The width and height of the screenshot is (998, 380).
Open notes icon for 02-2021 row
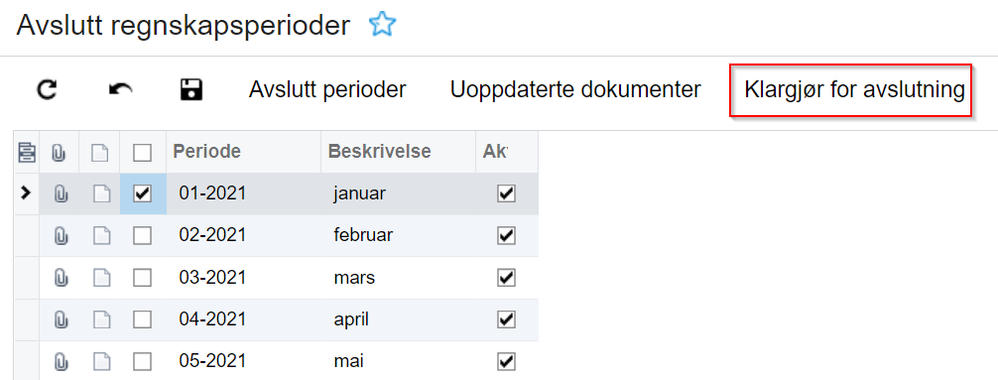tap(101, 236)
